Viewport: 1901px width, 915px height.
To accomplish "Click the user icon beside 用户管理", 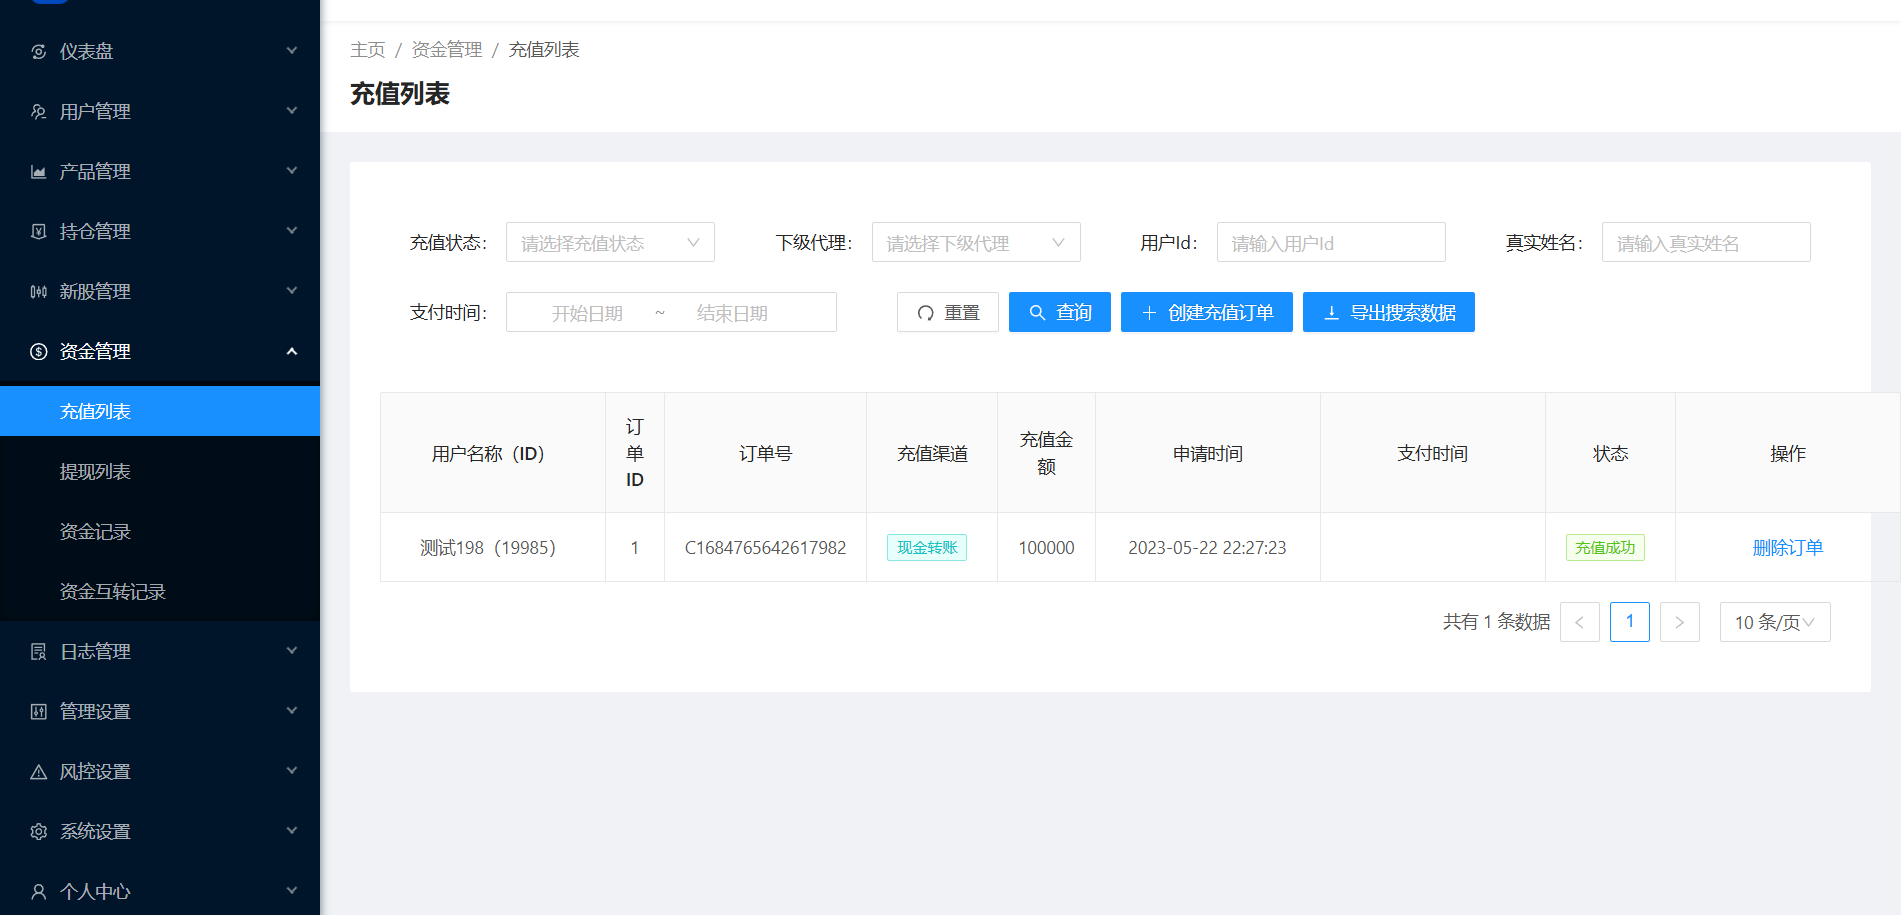I will point(39,112).
